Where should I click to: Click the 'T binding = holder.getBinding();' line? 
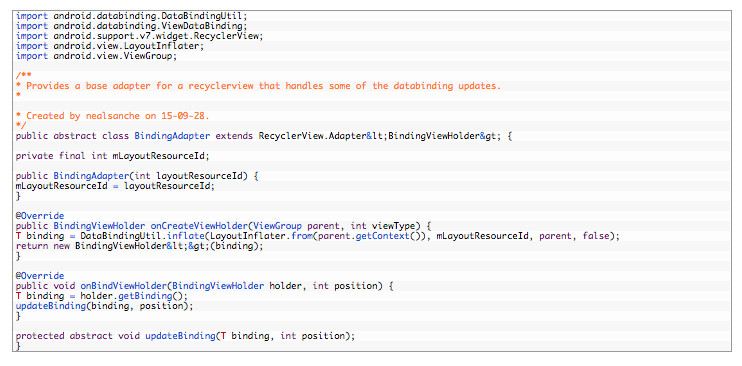[x=102, y=296]
